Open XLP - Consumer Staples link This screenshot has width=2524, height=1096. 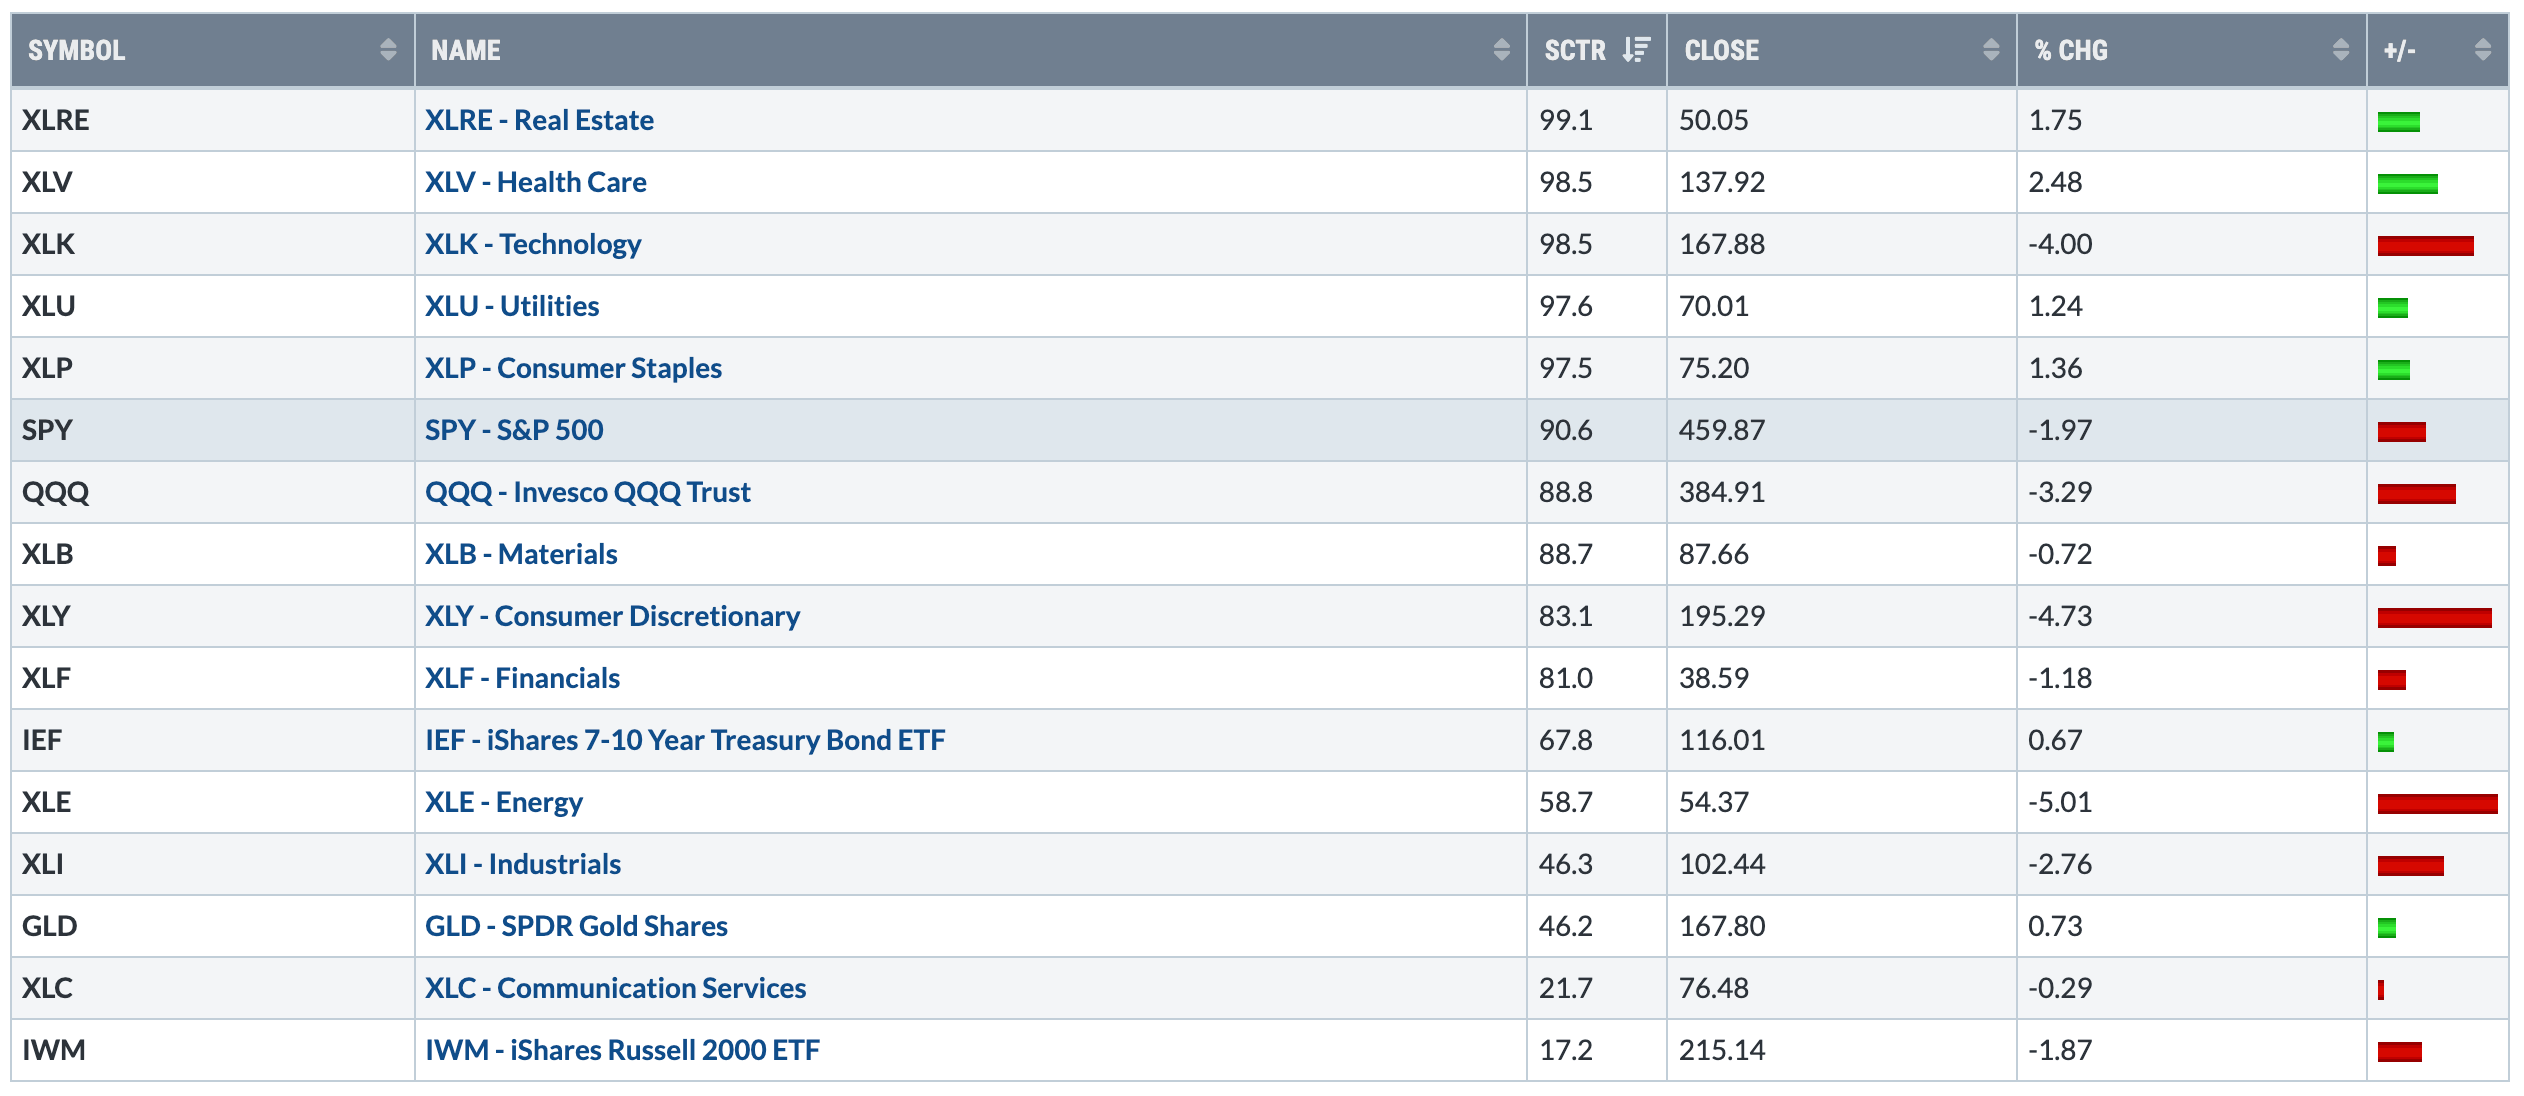(x=573, y=368)
